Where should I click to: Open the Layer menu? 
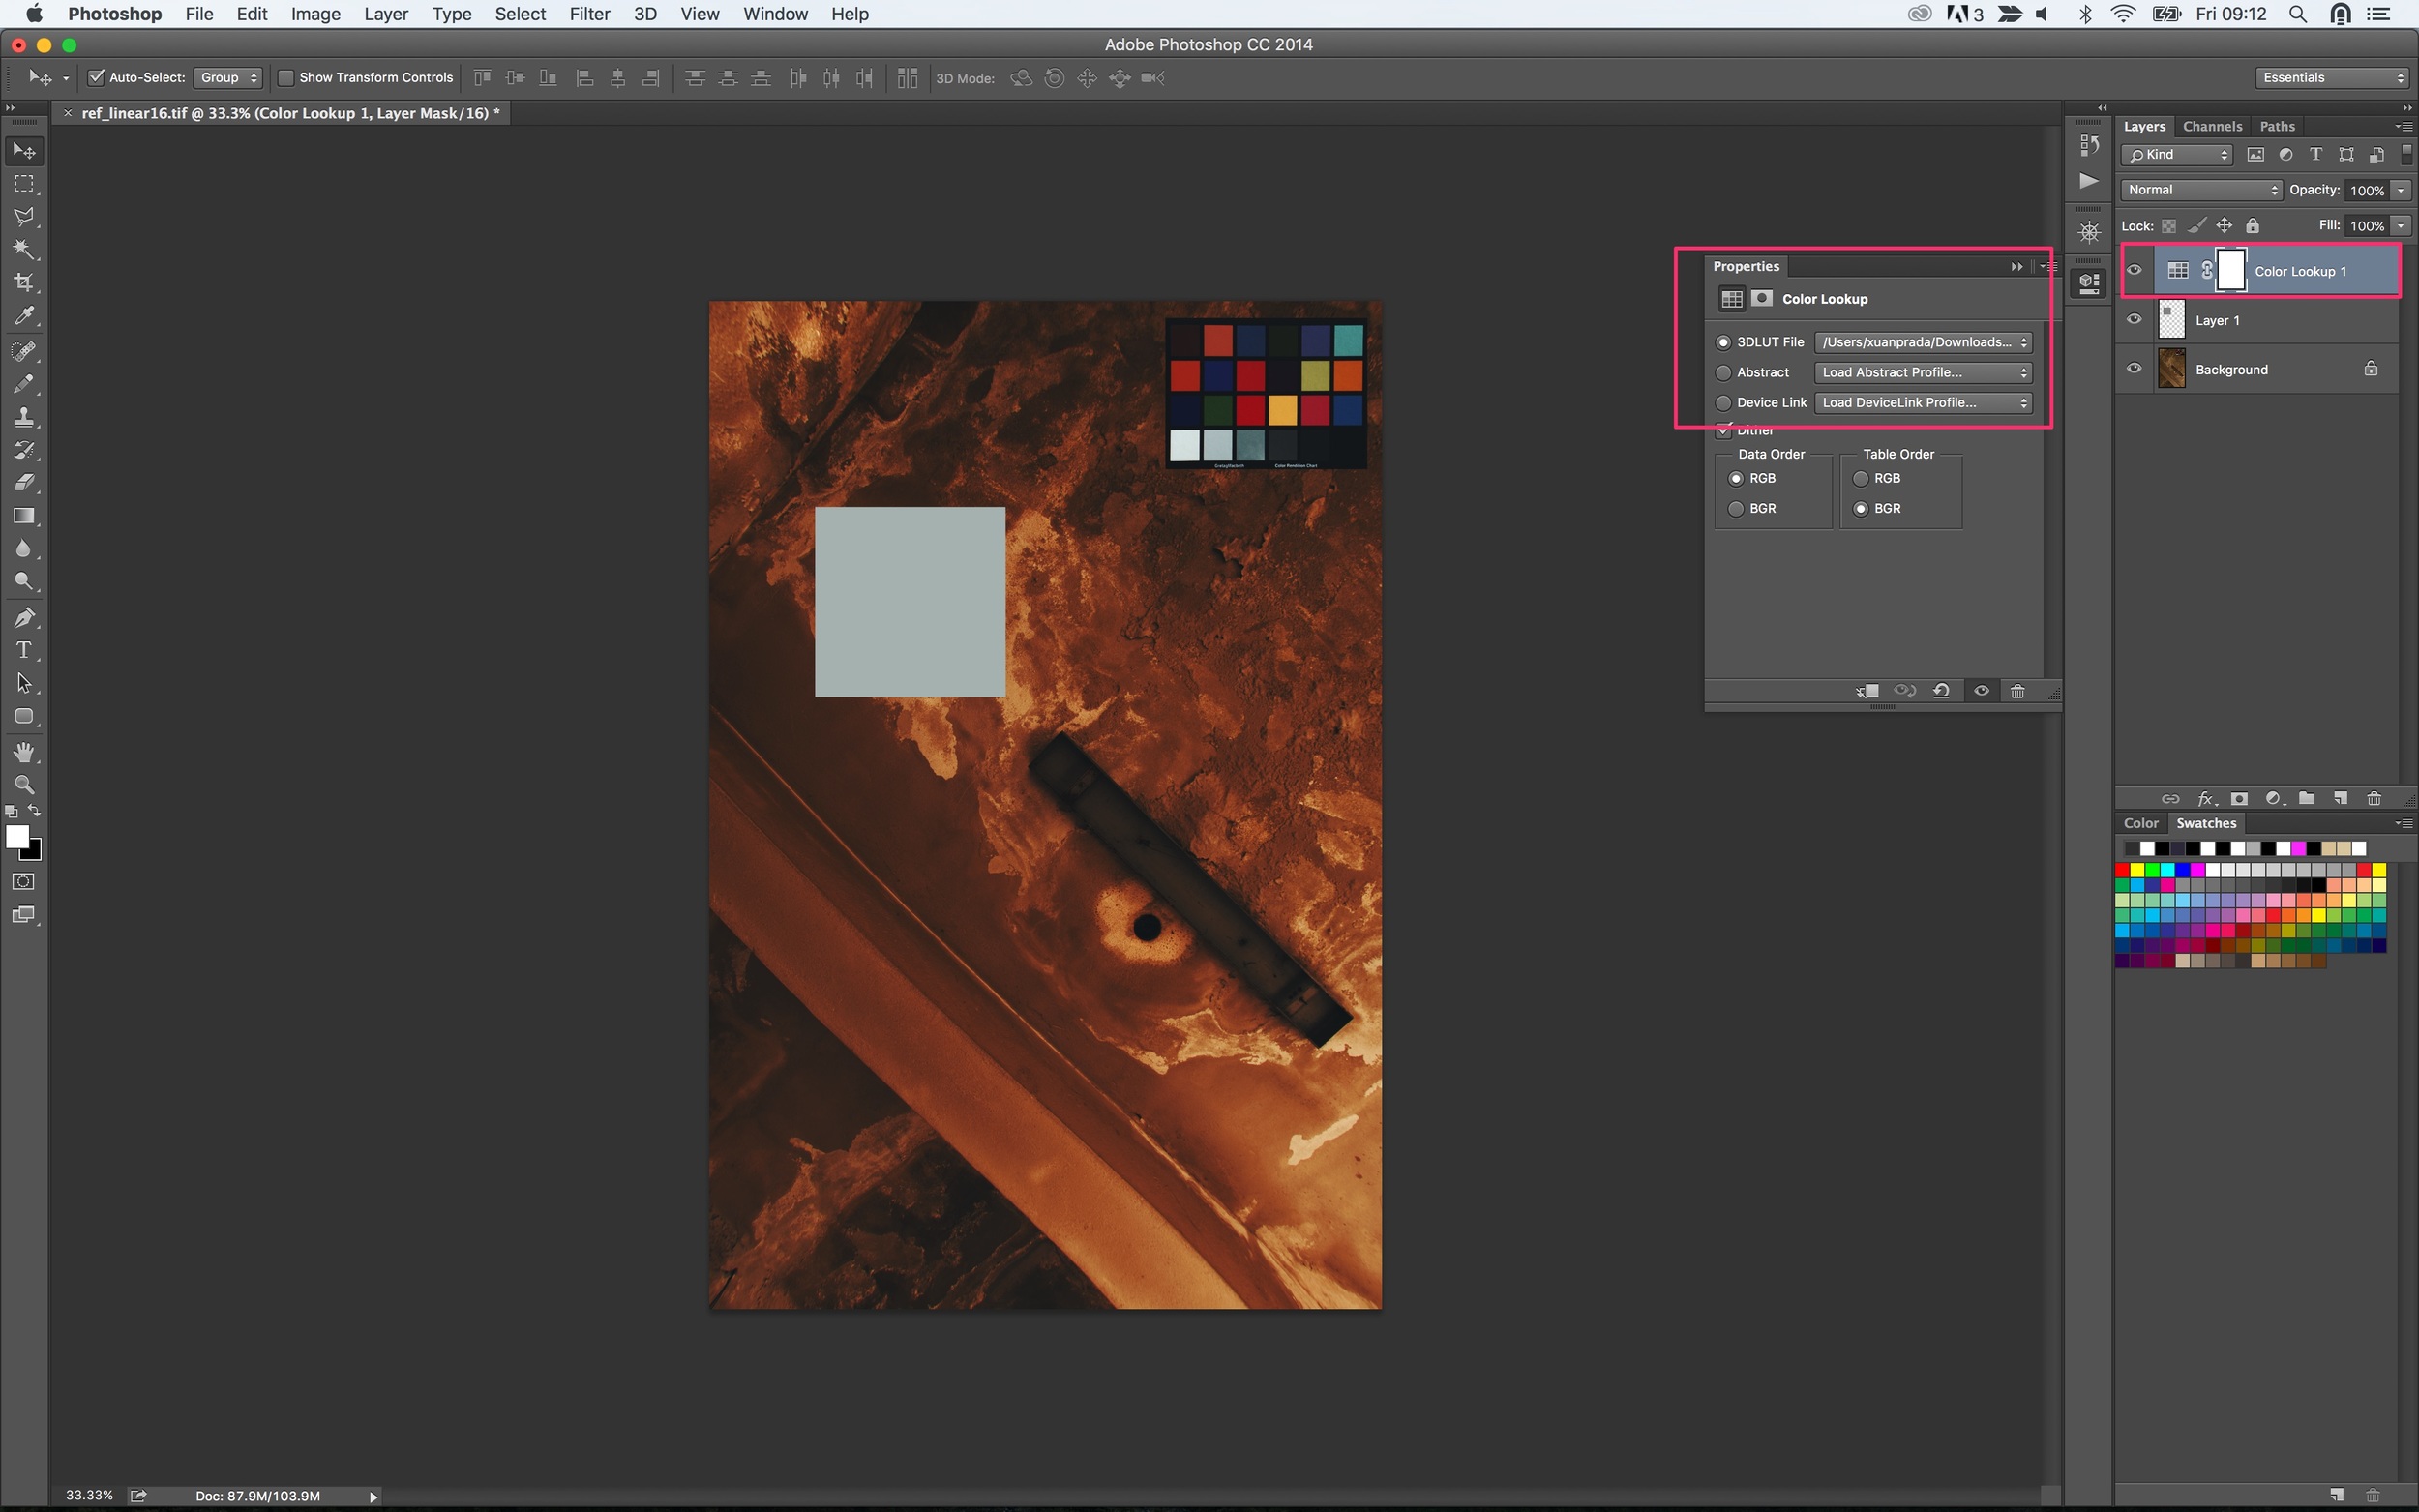[x=386, y=14]
